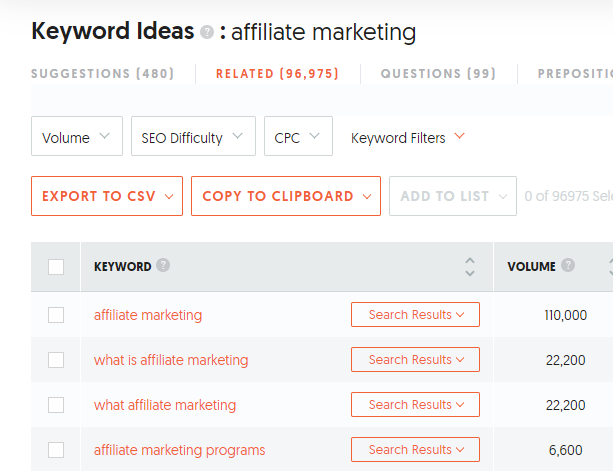This screenshot has width=613, height=471.
Task: Sort by the KEYWORD column arrows
Action: 470,267
